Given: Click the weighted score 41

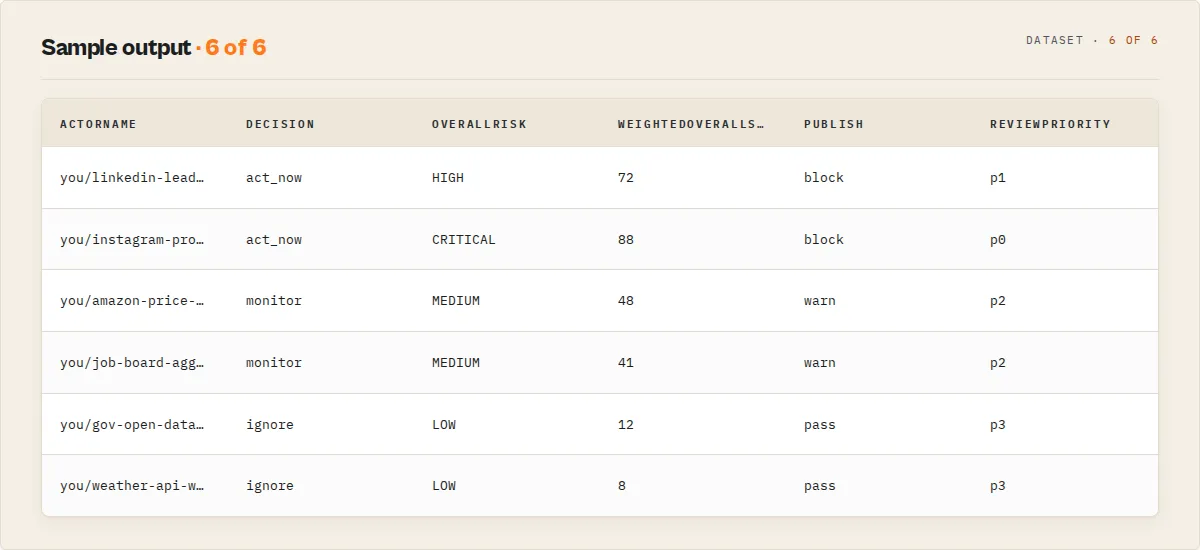Looking at the screenshot, I should pos(626,363).
